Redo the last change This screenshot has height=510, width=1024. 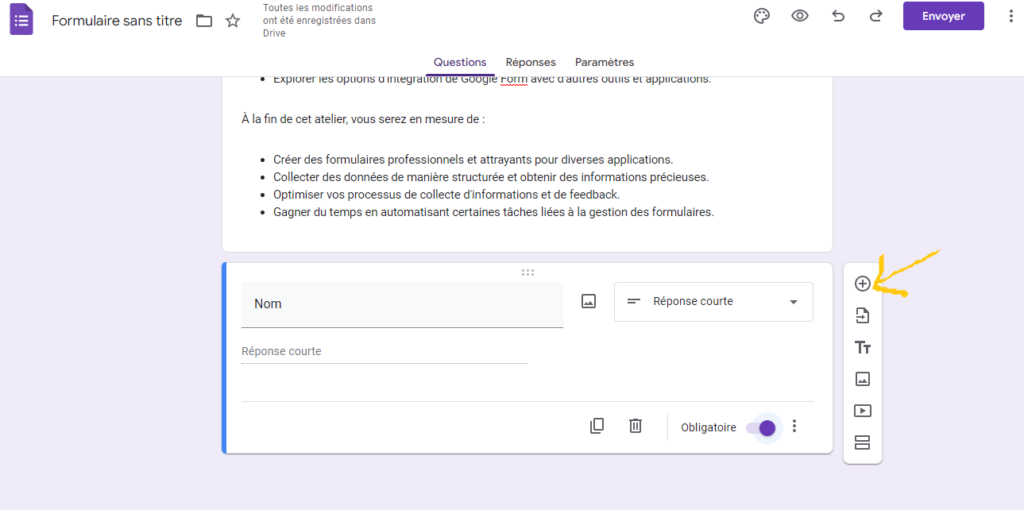click(876, 16)
